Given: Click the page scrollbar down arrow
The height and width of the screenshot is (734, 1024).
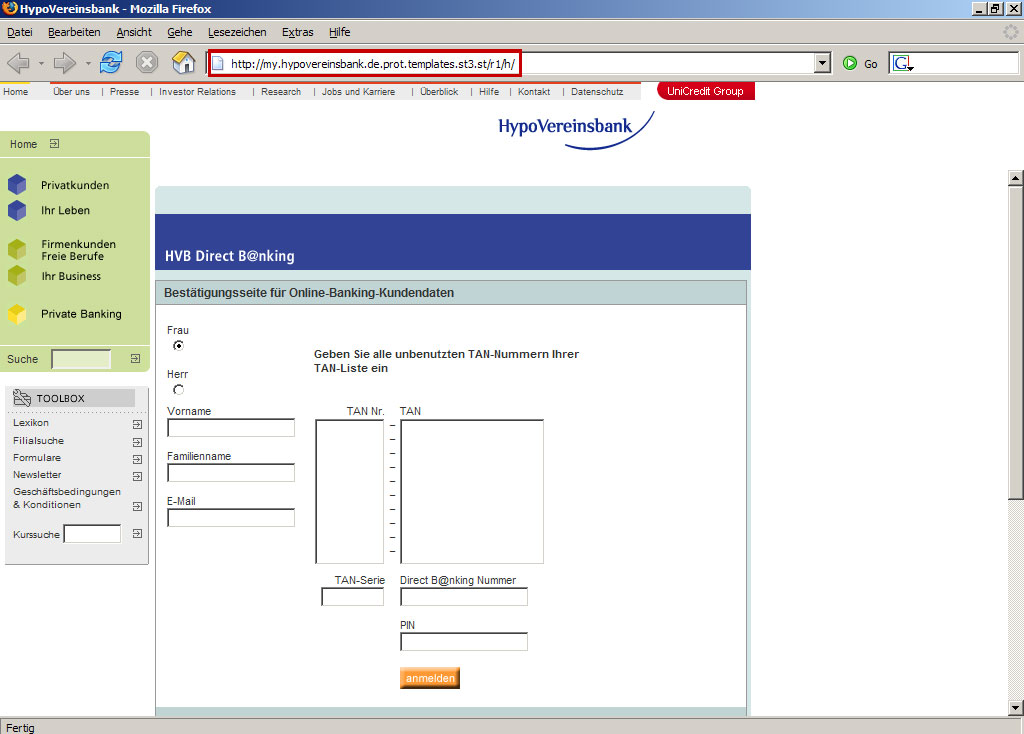Looking at the screenshot, I should click(x=1015, y=707).
